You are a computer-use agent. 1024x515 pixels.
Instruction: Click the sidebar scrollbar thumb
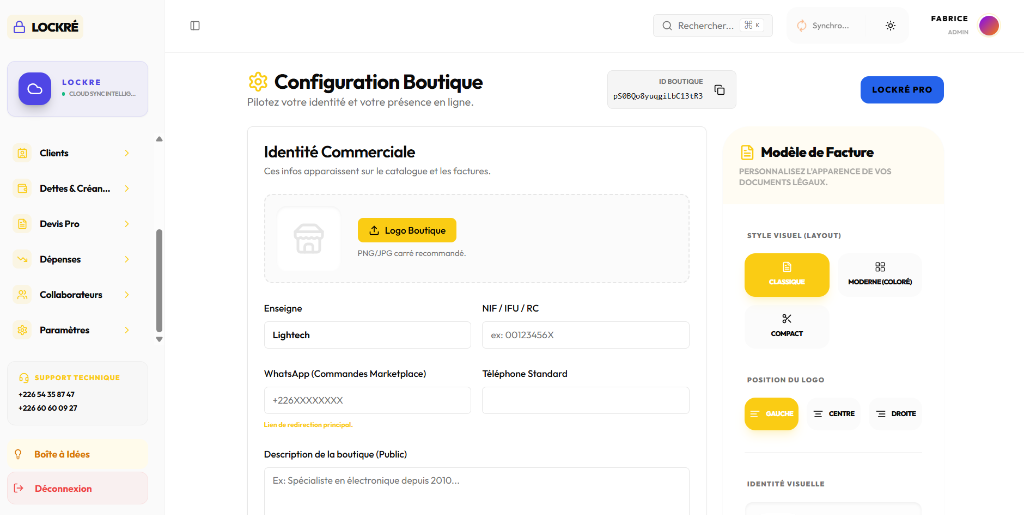click(x=159, y=280)
